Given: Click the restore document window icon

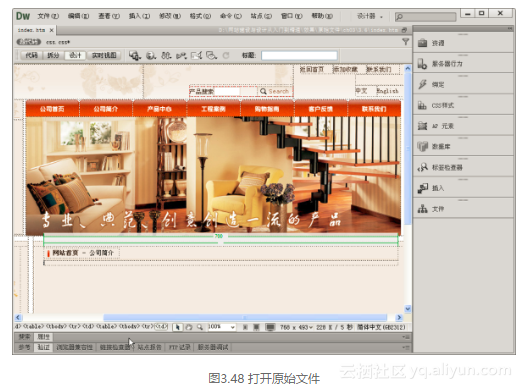Looking at the screenshot, I should [x=404, y=30].
